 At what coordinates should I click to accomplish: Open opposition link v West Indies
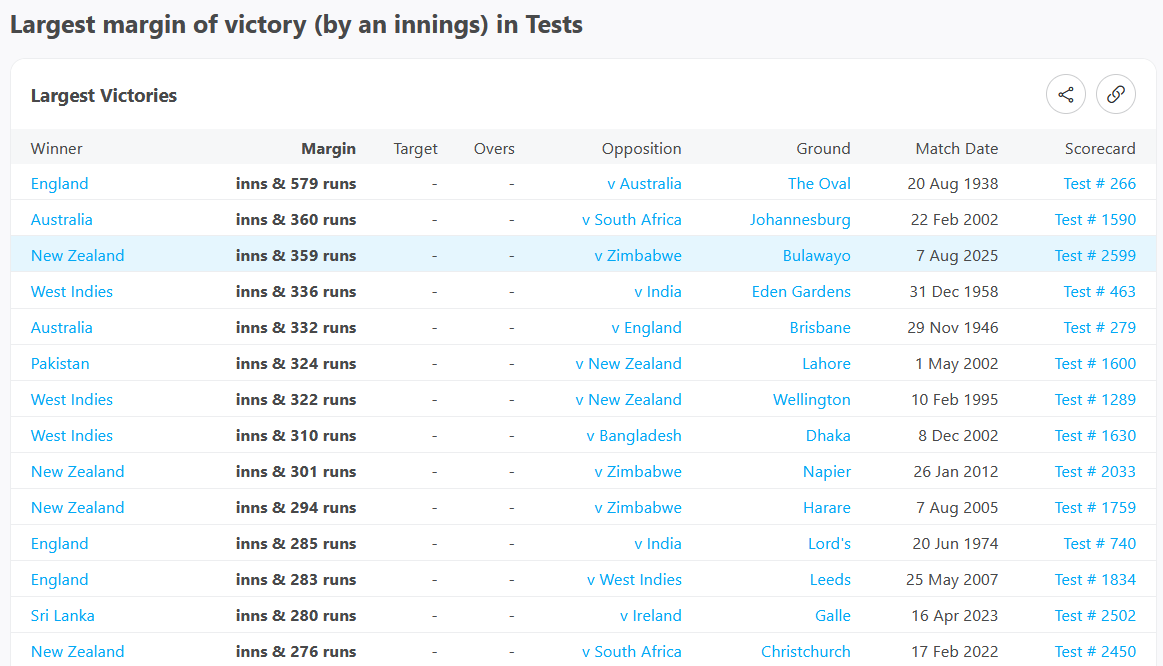point(634,580)
